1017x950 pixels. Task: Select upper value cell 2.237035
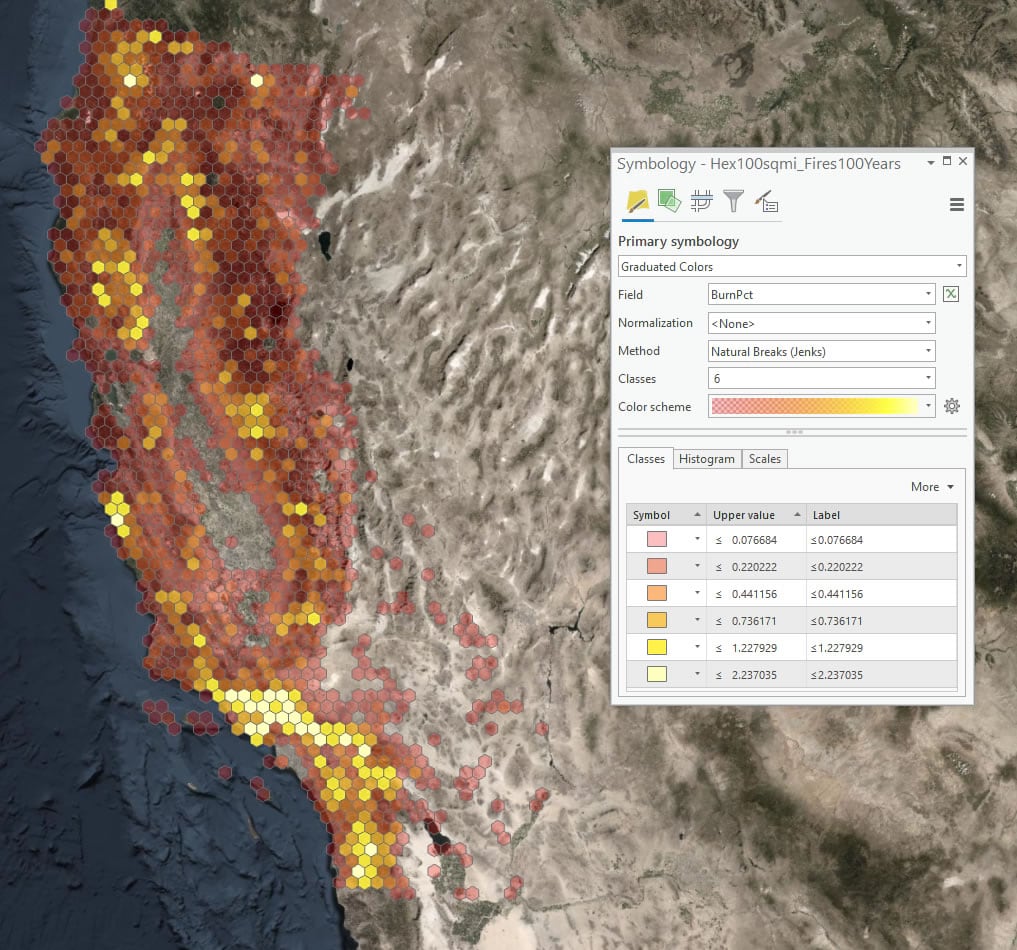click(756, 674)
